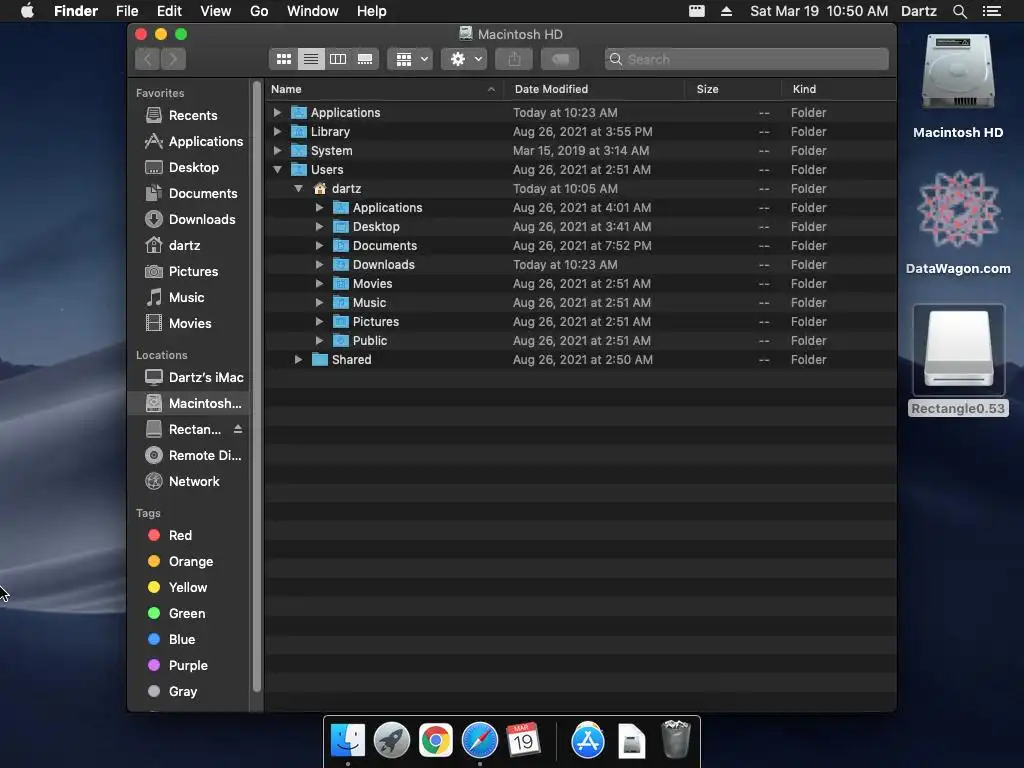Click the Edit Tags toolbar button

point(560,59)
